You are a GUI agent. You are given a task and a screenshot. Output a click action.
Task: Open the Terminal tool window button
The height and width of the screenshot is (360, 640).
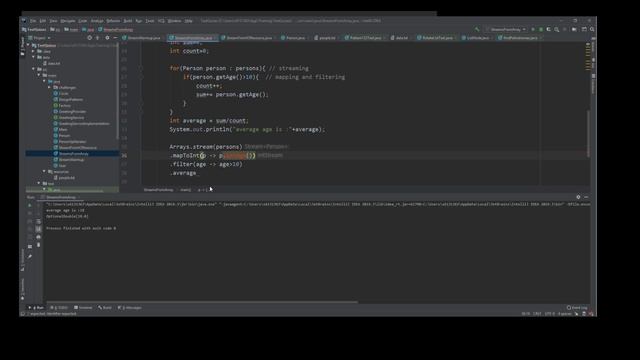tap(83, 307)
